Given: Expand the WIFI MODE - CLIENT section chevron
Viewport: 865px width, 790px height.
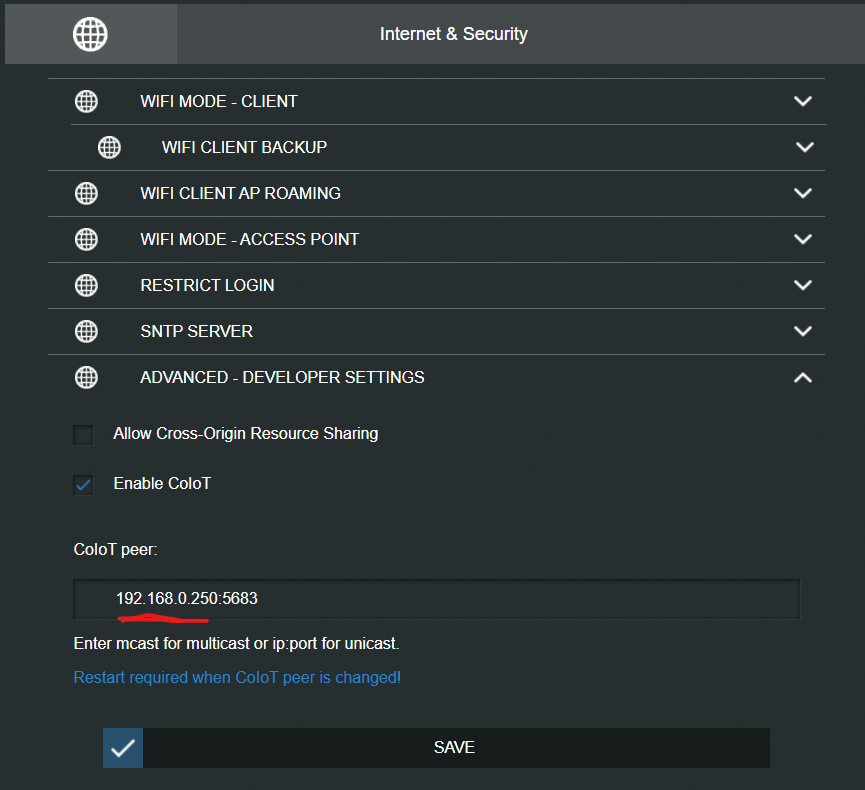Looking at the screenshot, I should click(802, 101).
